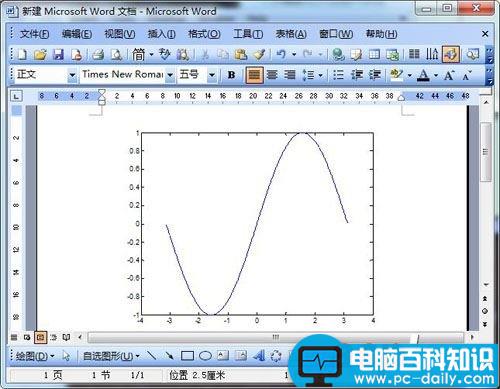Image resolution: width=500 pixels, height=389 pixels.
Task: Toggle the Drawing toolbar button
Action: coord(451,54)
